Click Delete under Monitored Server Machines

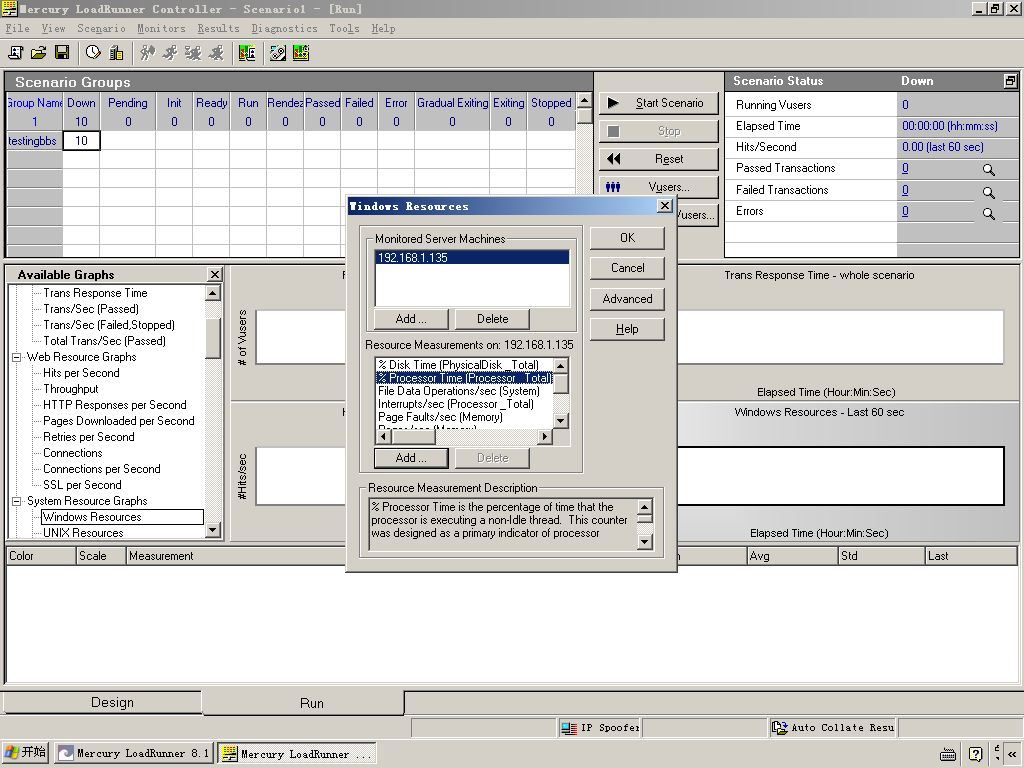[492, 319]
